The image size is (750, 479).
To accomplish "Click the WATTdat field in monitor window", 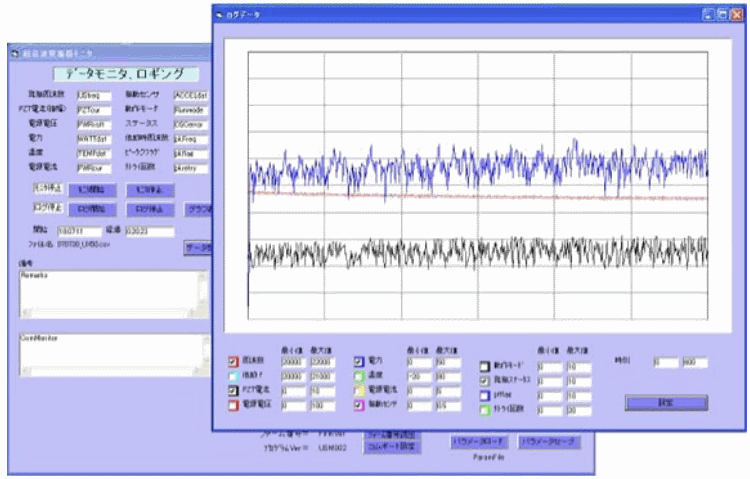I will point(94,139).
